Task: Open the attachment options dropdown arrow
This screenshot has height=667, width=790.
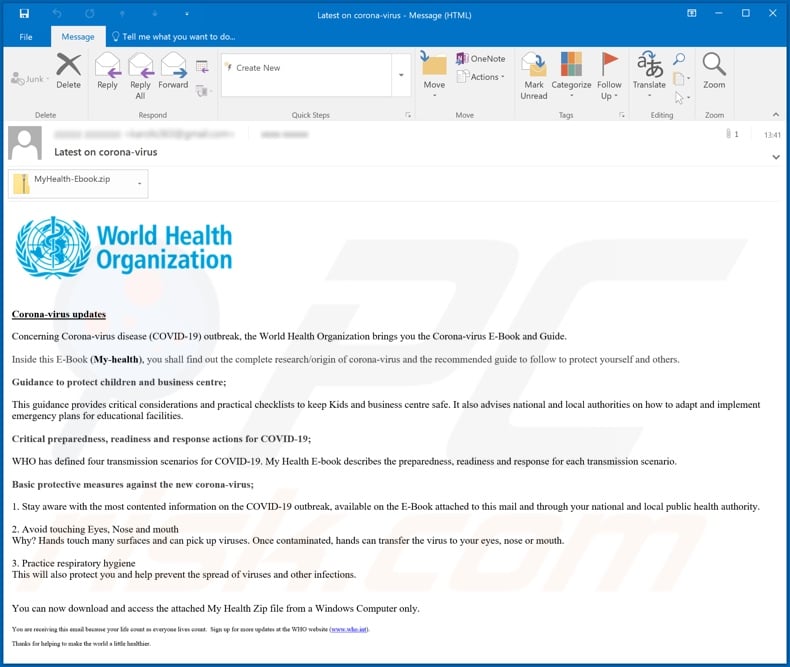Action: (x=140, y=183)
